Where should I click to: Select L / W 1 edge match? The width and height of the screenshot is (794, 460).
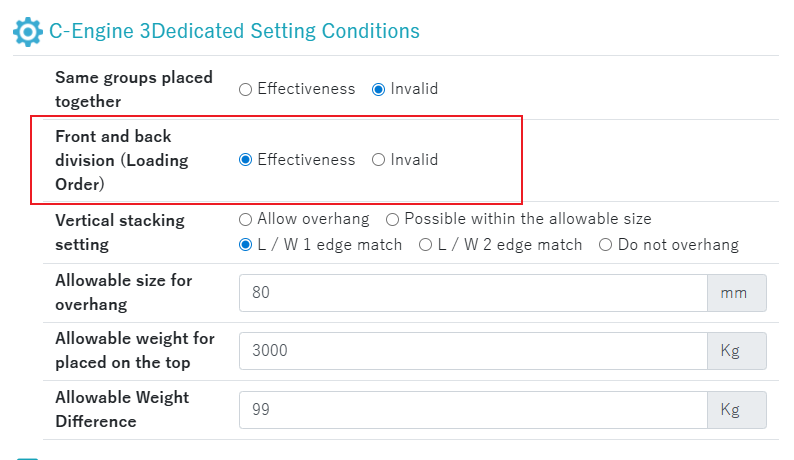coord(246,245)
